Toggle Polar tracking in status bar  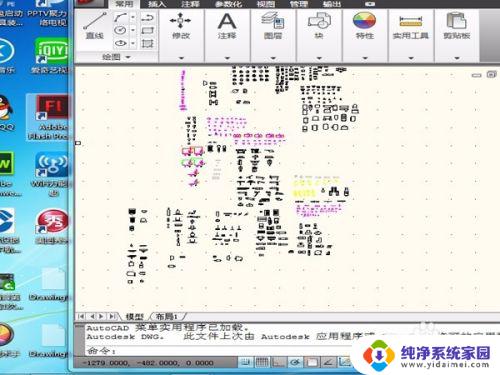point(295,362)
